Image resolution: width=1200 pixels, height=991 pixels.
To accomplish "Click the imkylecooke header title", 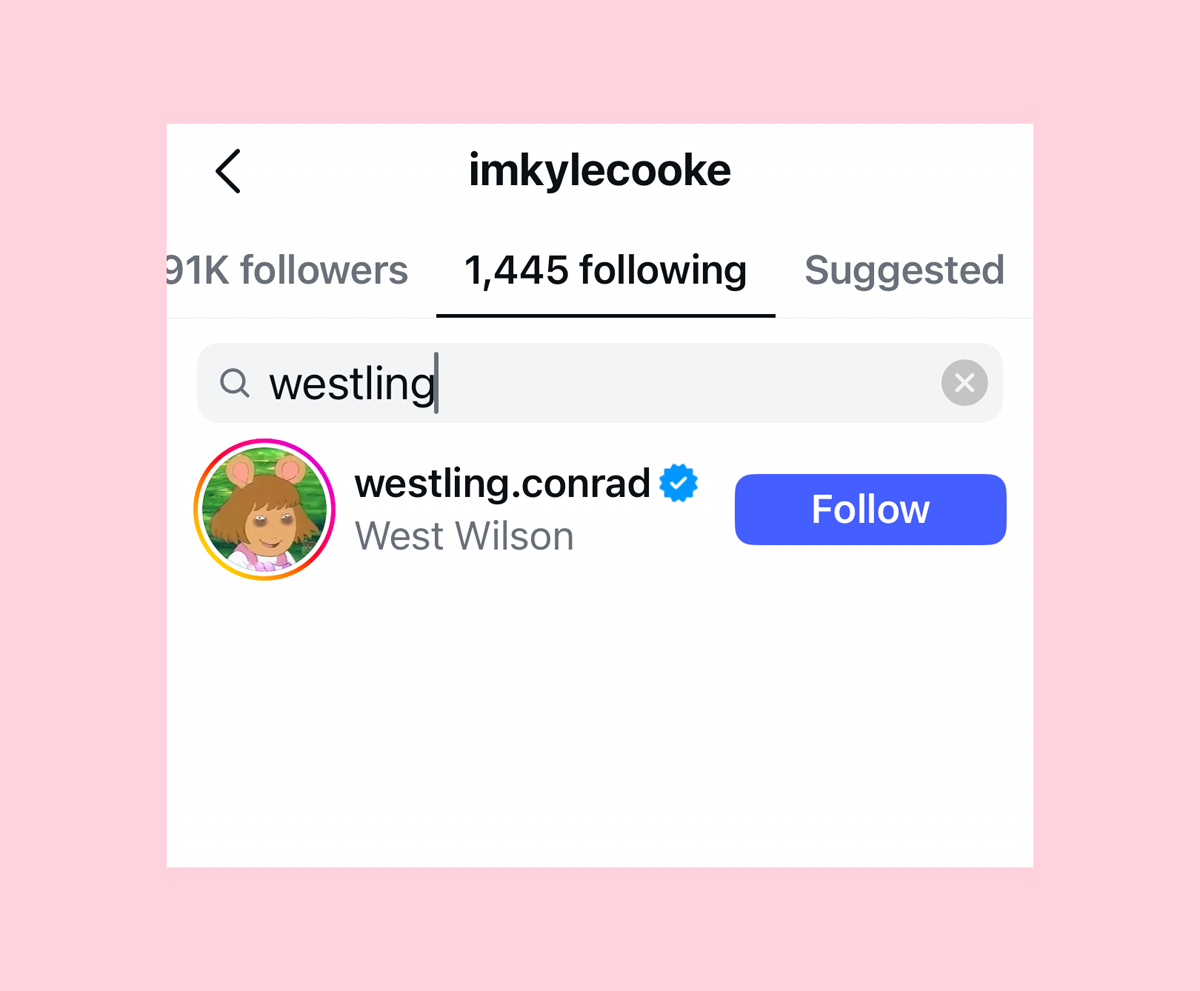I will 600,170.
